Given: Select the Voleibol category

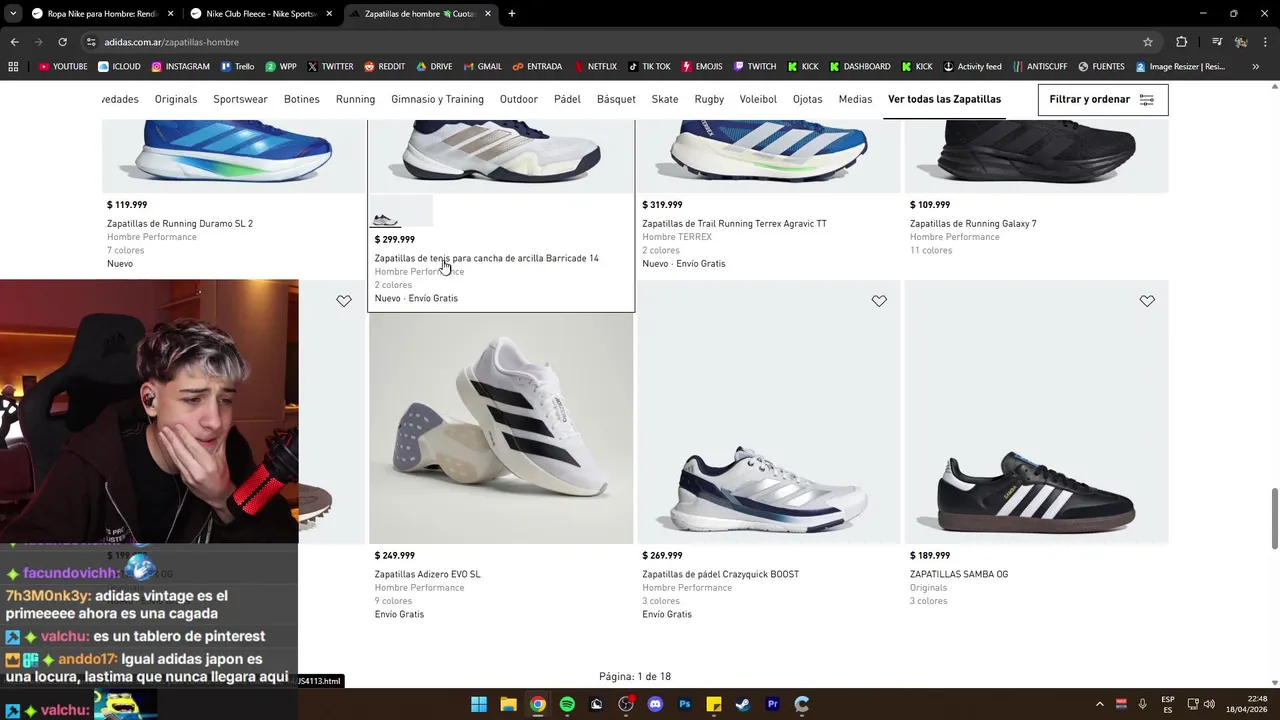Looking at the screenshot, I should click(758, 99).
